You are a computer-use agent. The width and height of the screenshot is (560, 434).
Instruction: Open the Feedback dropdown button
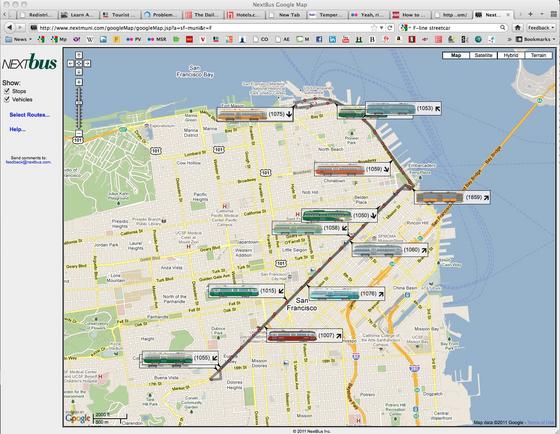pos(540,28)
